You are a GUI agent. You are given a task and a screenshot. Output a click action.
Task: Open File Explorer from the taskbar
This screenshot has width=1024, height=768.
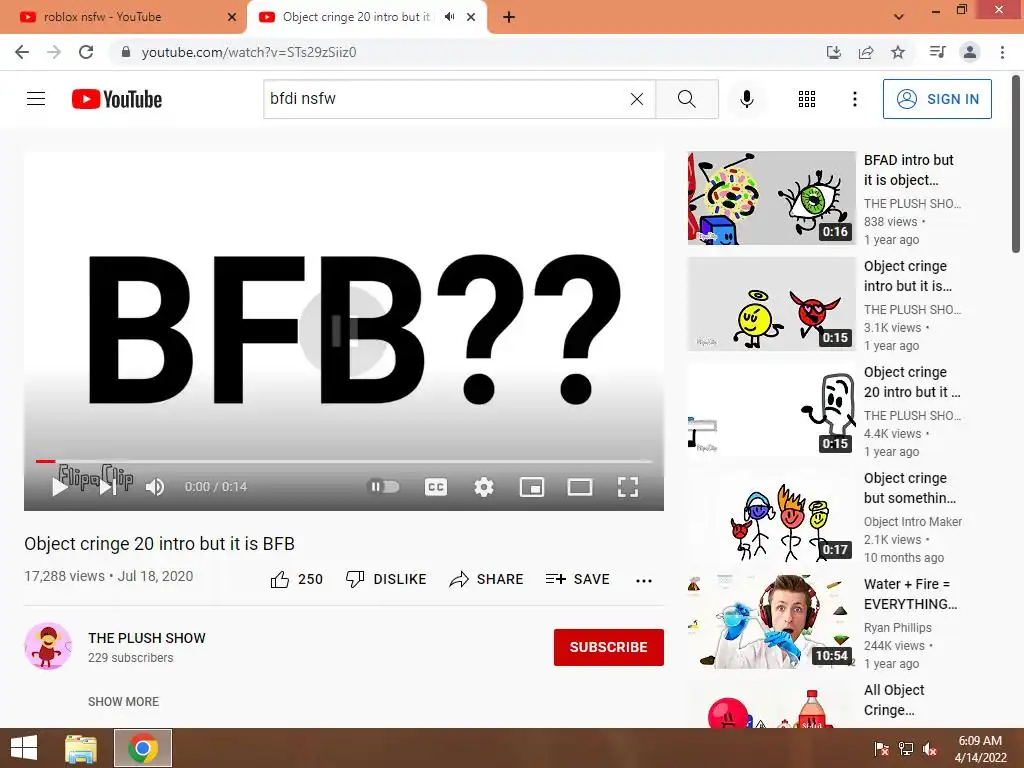[81, 748]
